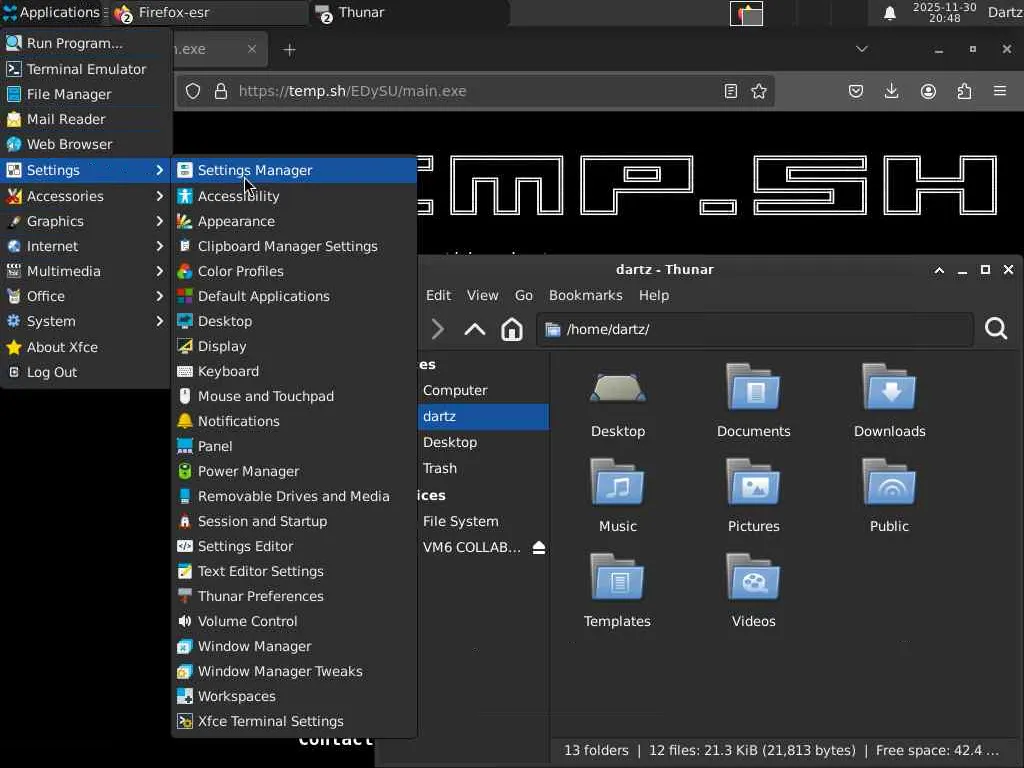Open Window Manager Tweaks settings
Screen dimensions: 1024x768
point(280,671)
